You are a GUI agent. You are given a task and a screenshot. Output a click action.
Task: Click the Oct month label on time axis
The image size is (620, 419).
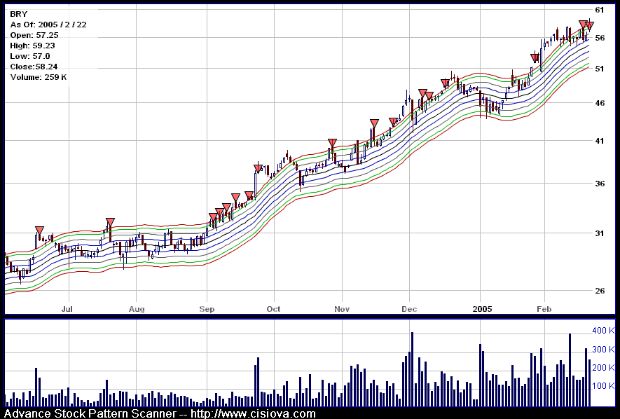274,308
